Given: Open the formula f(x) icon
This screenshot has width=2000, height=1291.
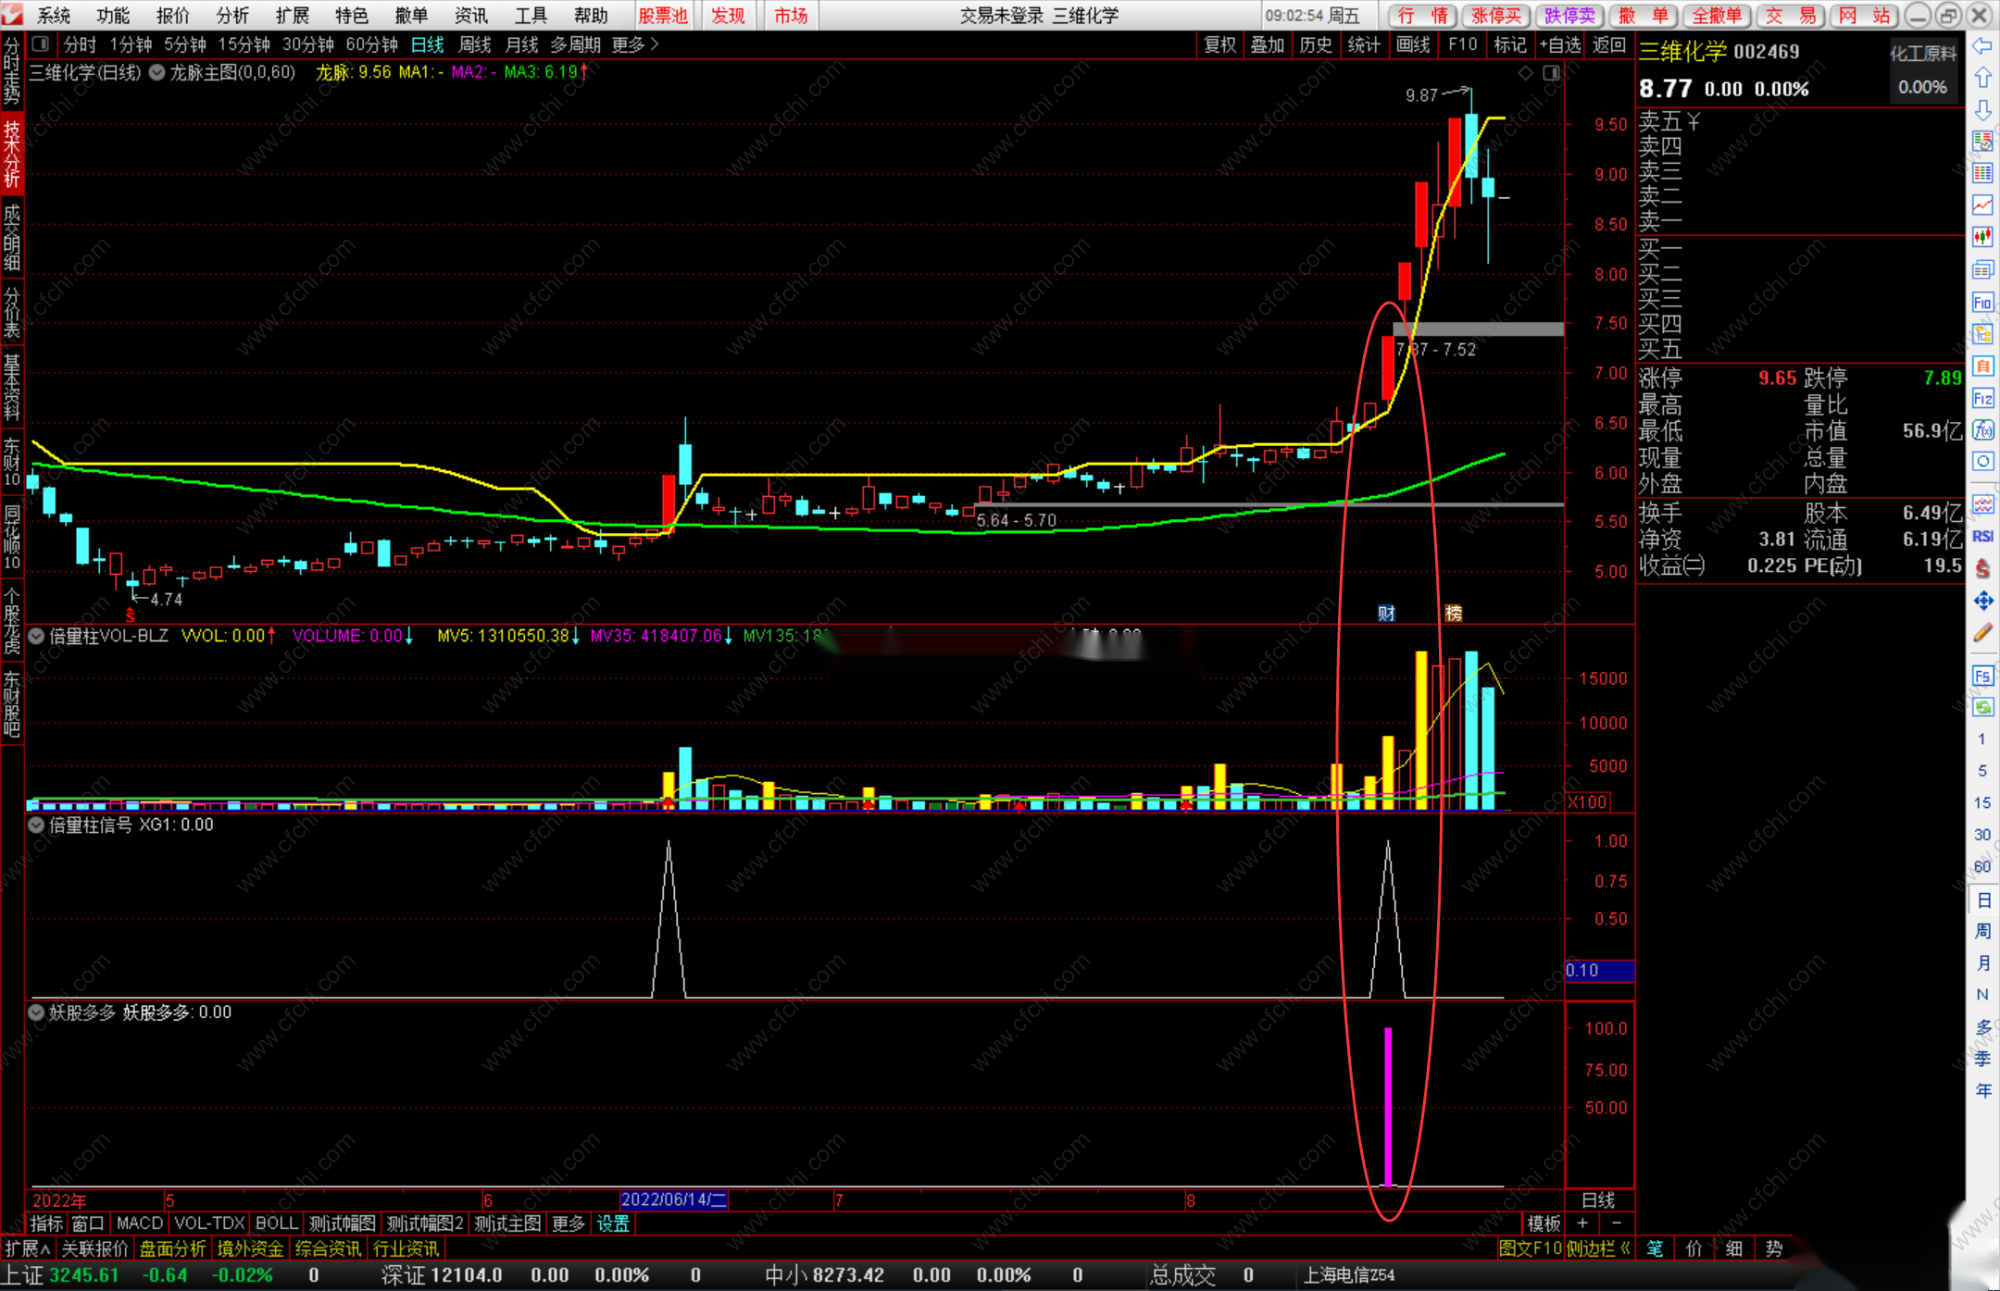Looking at the screenshot, I should (x=1982, y=430).
